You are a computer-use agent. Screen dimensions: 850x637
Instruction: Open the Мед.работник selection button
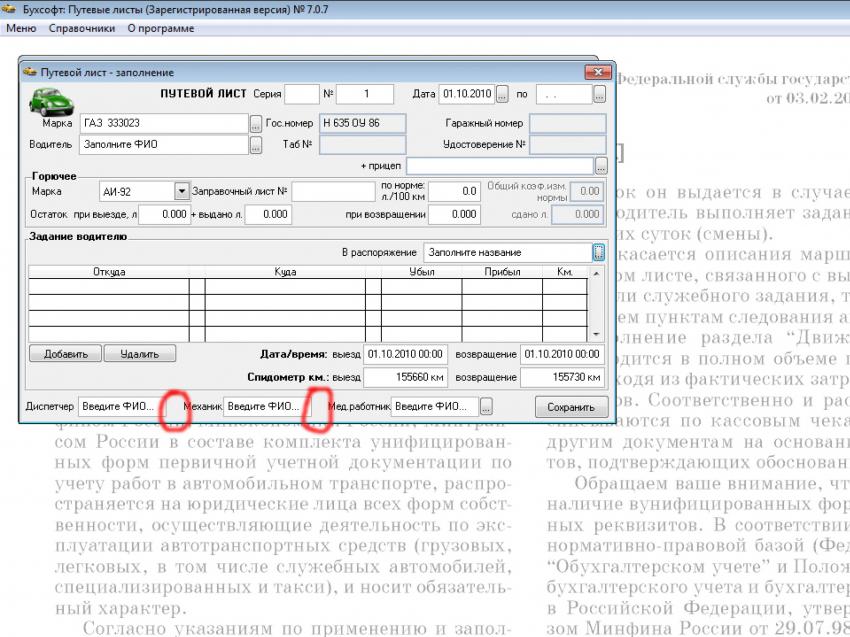(x=487, y=407)
